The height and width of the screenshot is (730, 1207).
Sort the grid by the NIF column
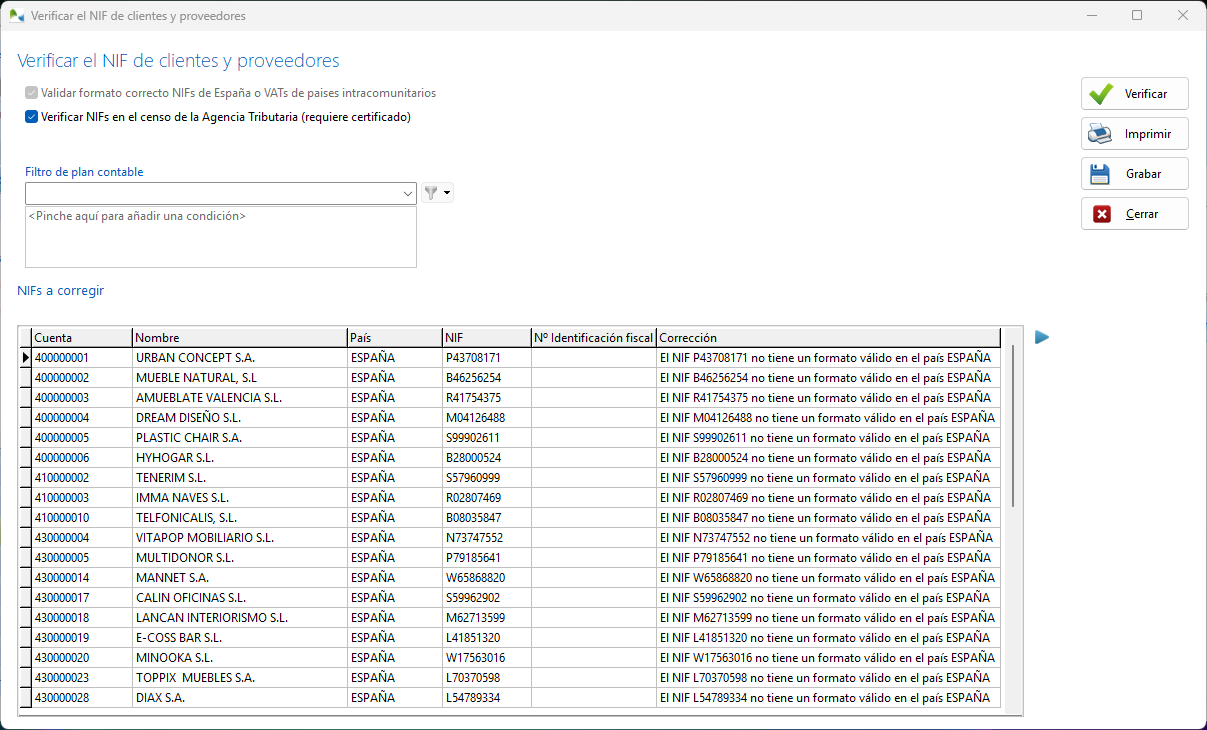485,337
